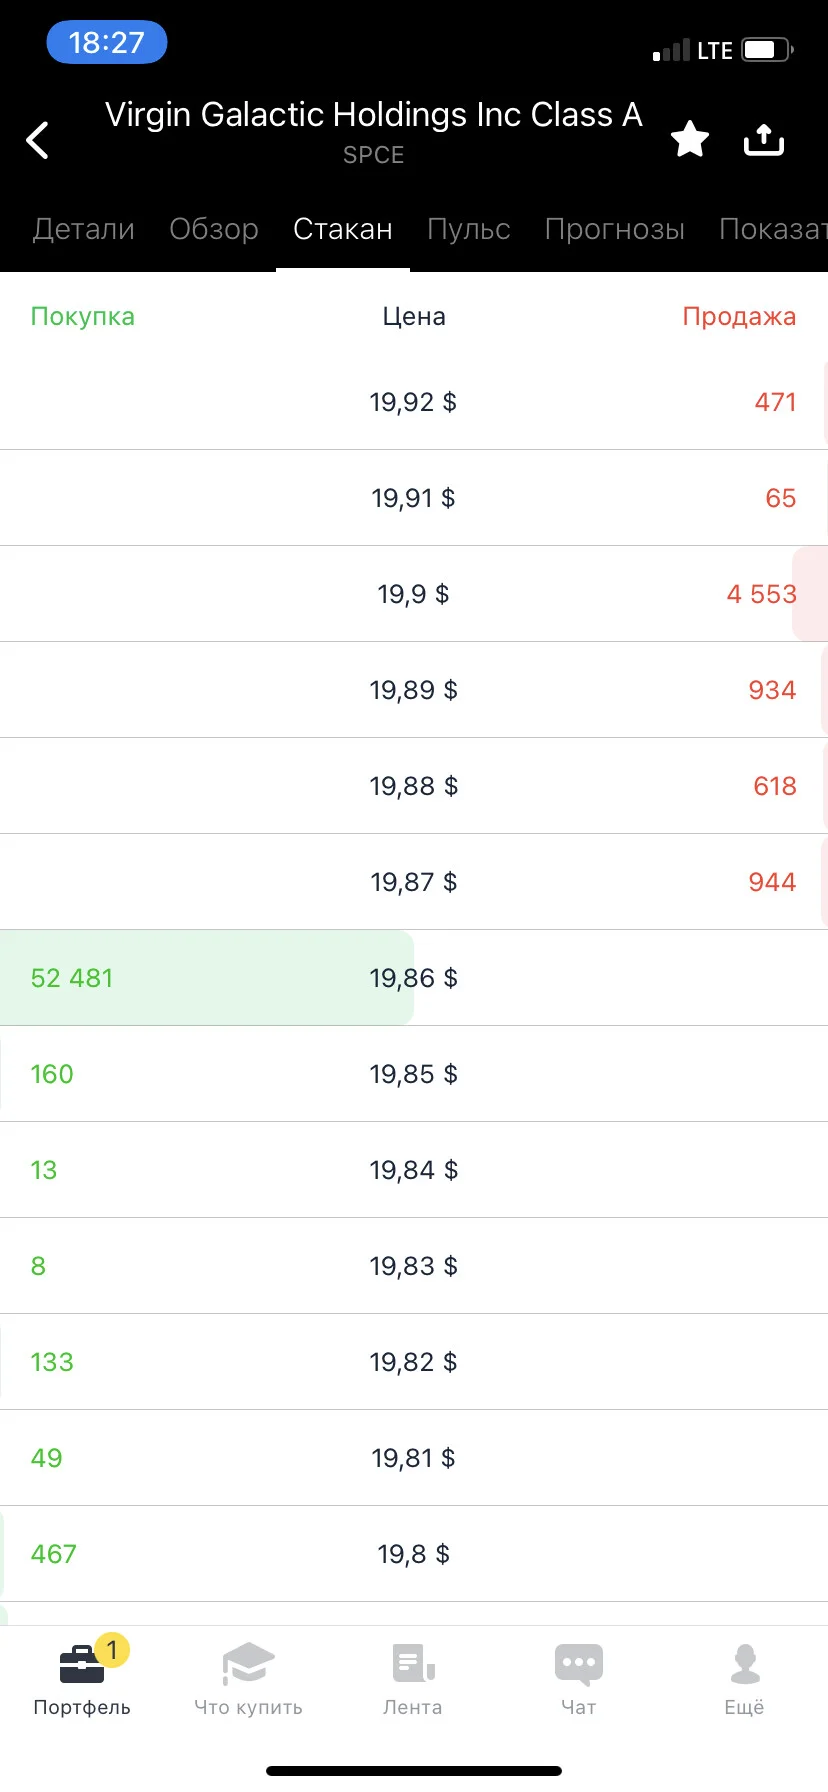Select the 19,86 $ bid row with 52 481
The width and height of the screenshot is (828, 1792).
414,978
